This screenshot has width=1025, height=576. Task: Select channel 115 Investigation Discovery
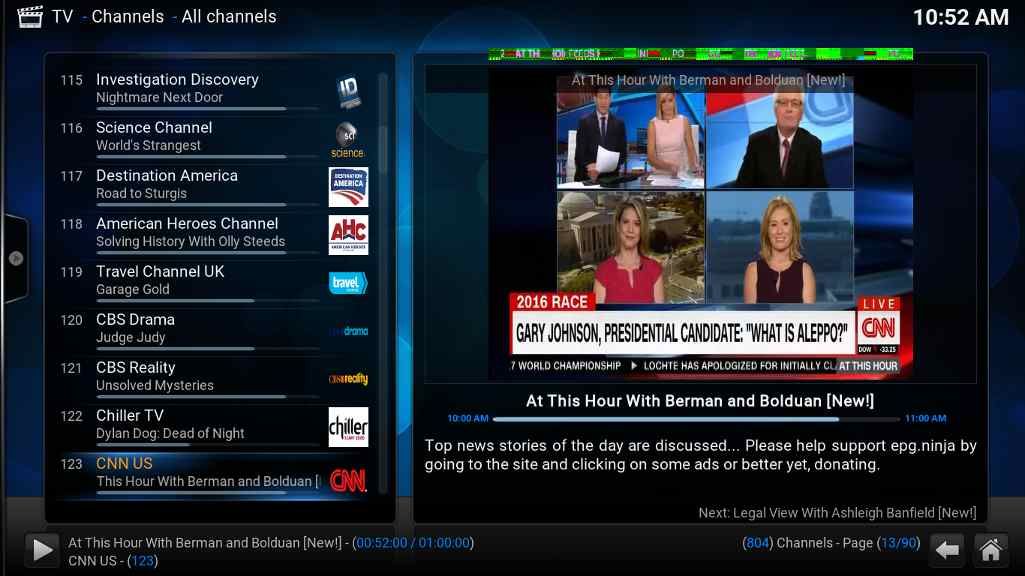pos(216,92)
